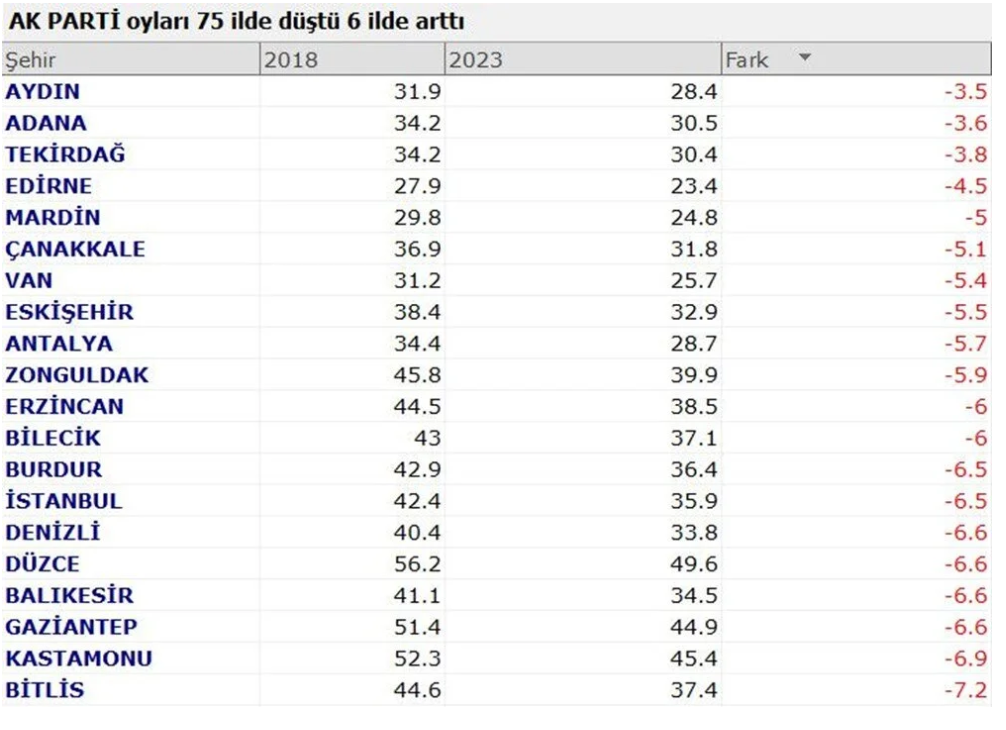
Task: Sort by the 2023 column header
Action: pyautogui.click(x=476, y=60)
